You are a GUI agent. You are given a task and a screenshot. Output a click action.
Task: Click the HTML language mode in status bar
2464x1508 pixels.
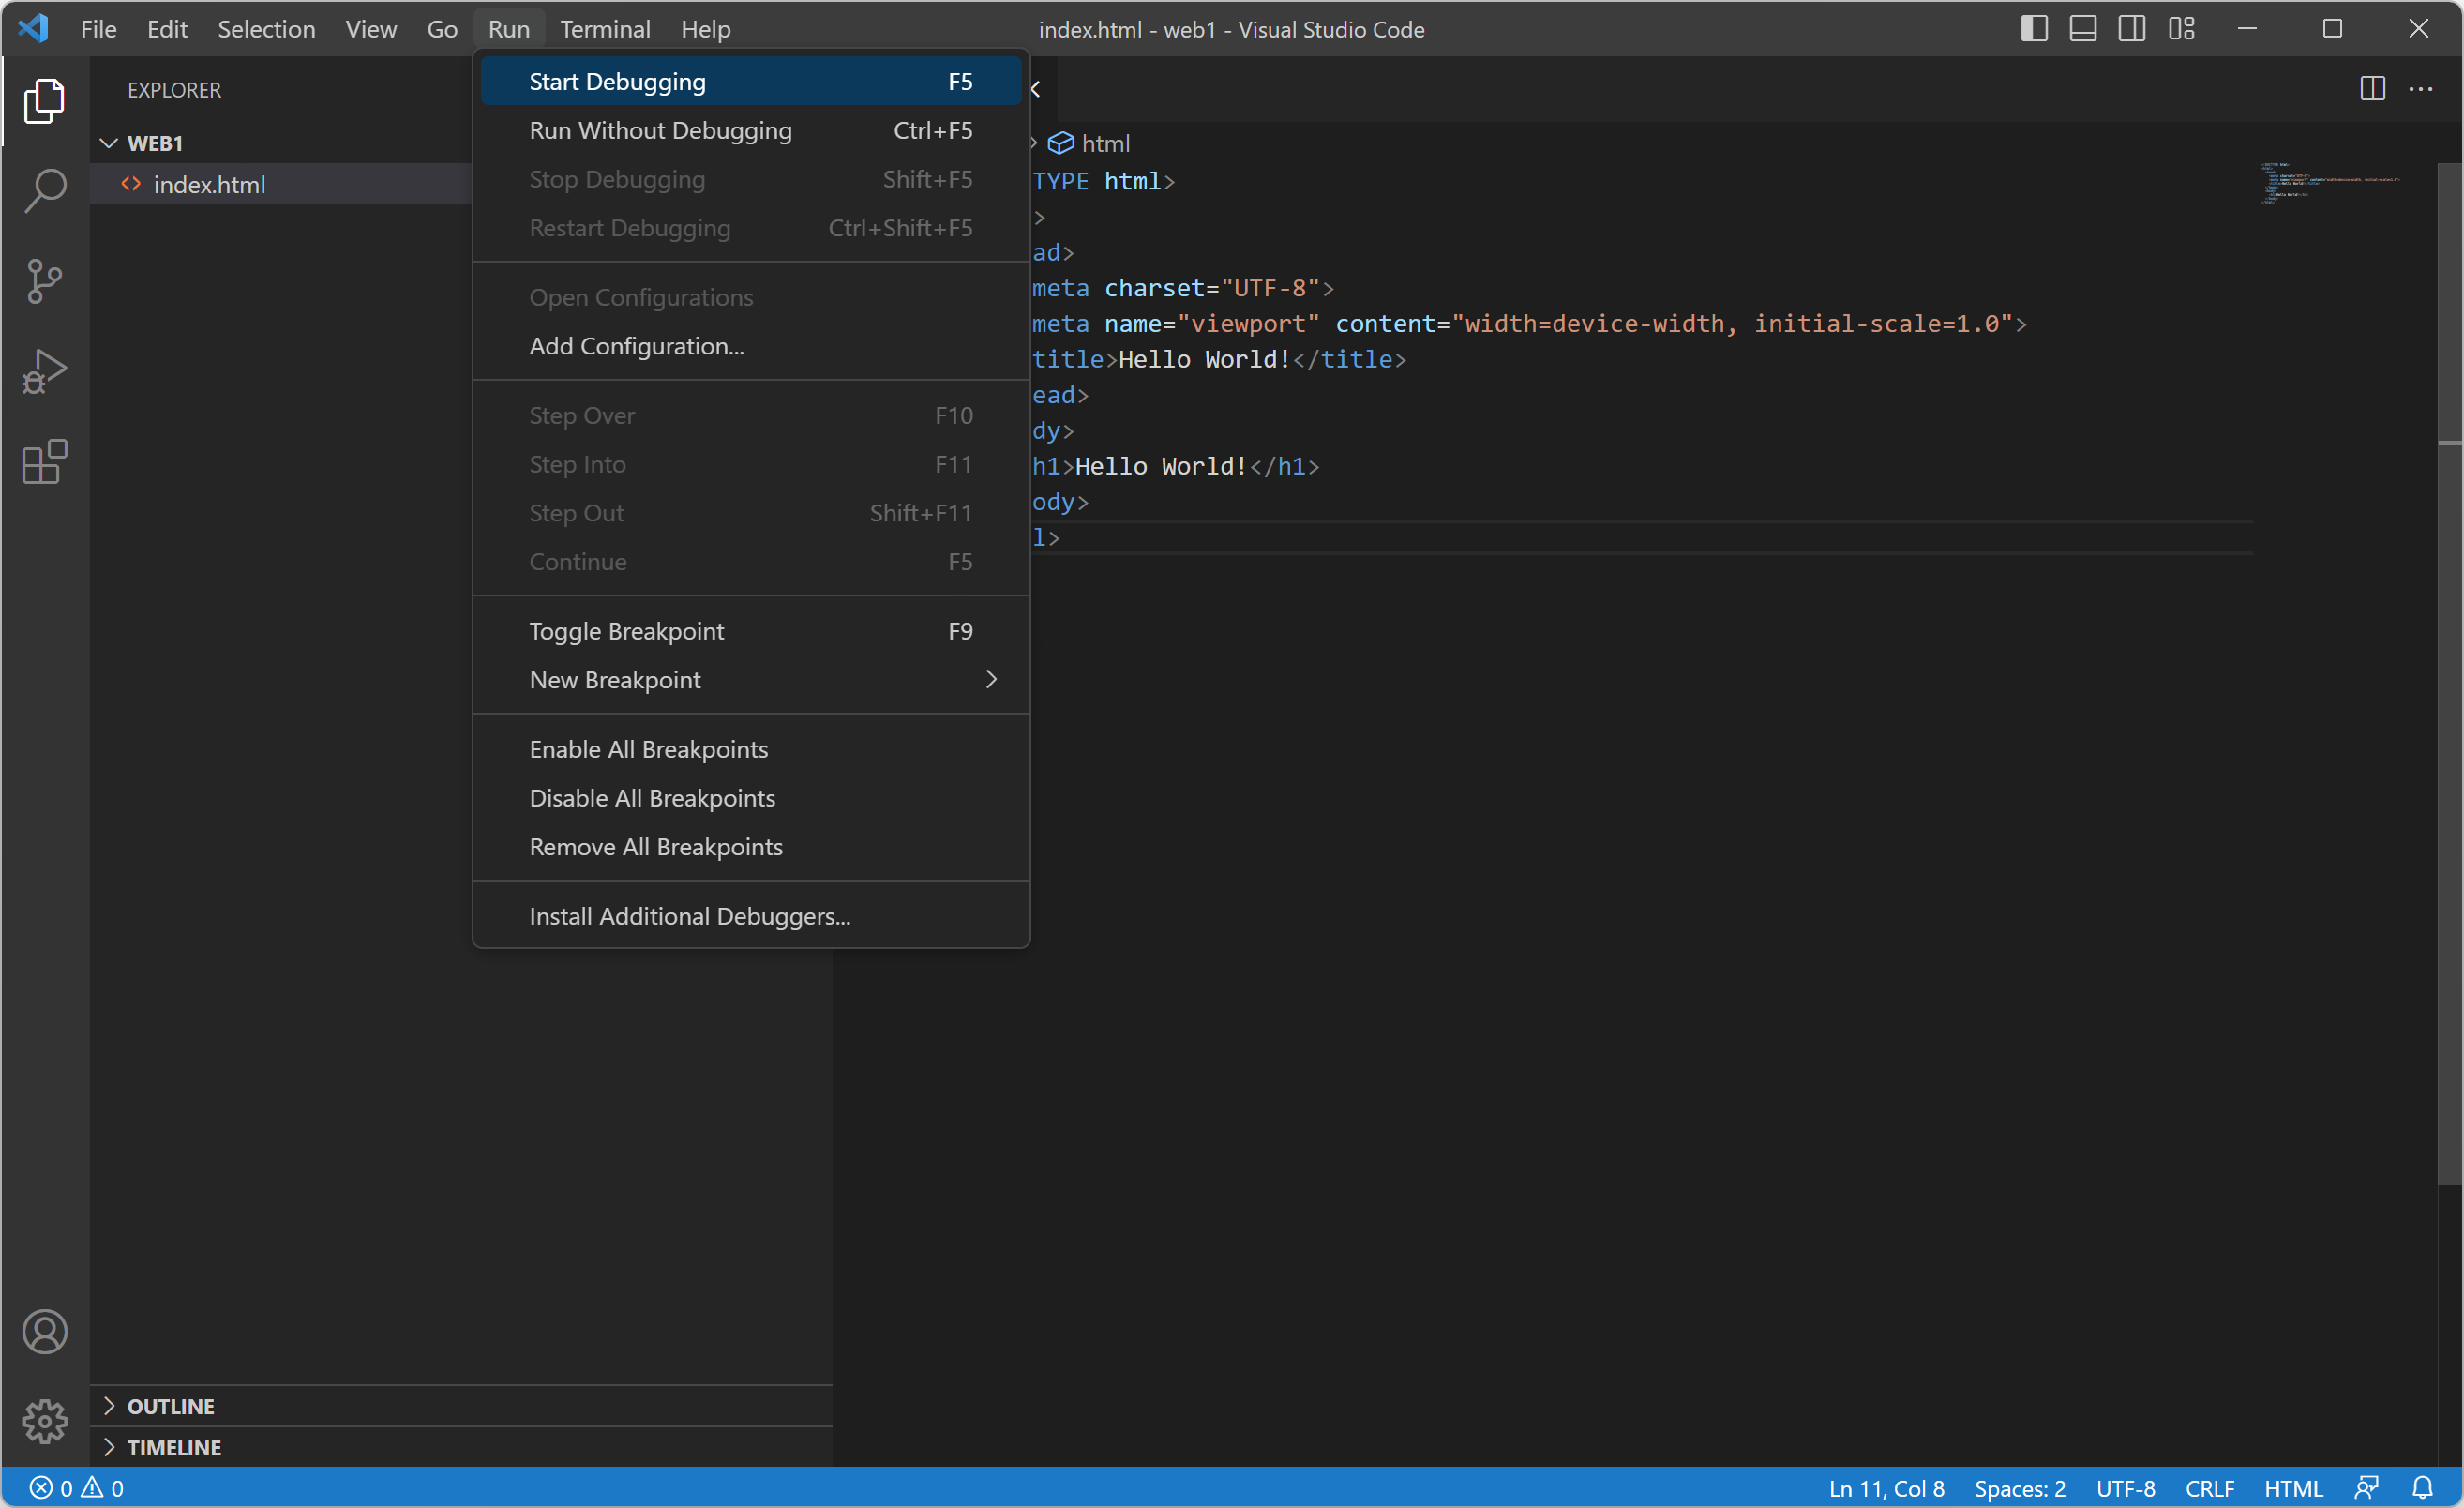(2293, 1488)
